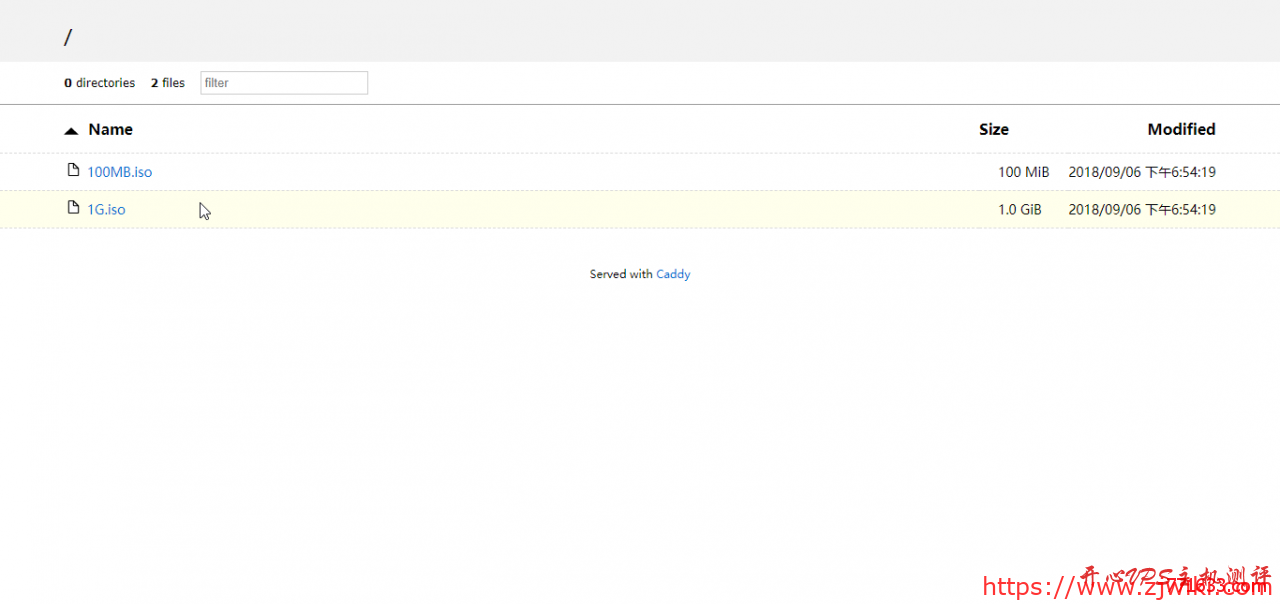Viewport: 1280px width, 604px height.
Task: Select the 100 MiB size cell
Action: click(1023, 172)
